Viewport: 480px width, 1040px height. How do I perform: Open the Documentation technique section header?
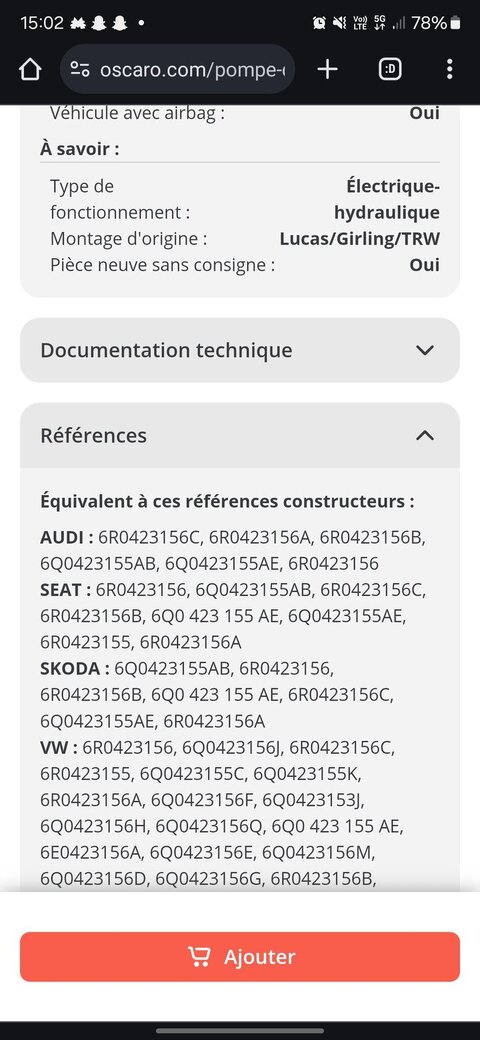(240, 350)
